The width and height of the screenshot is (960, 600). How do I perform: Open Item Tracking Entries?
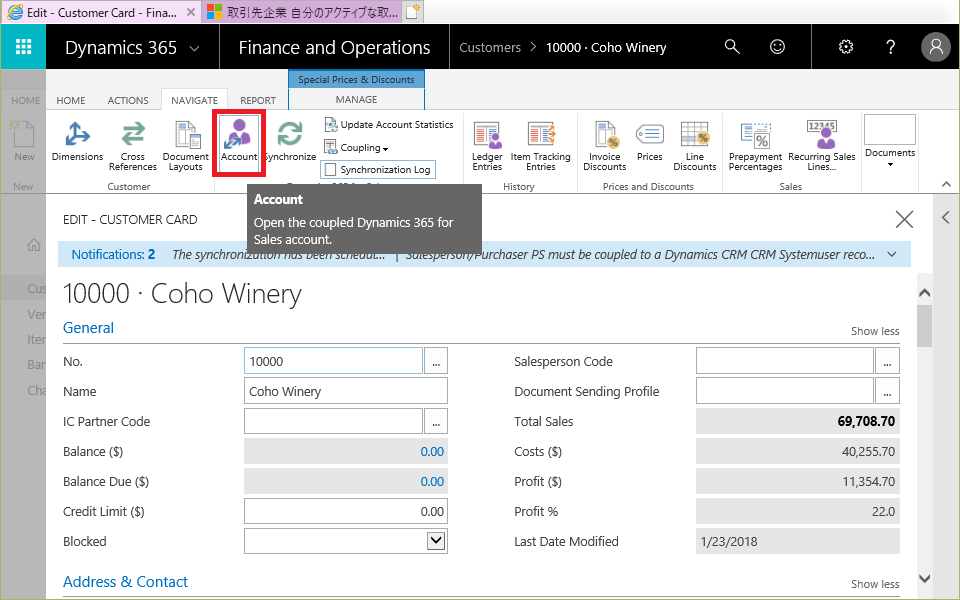click(x=541, y=147)
